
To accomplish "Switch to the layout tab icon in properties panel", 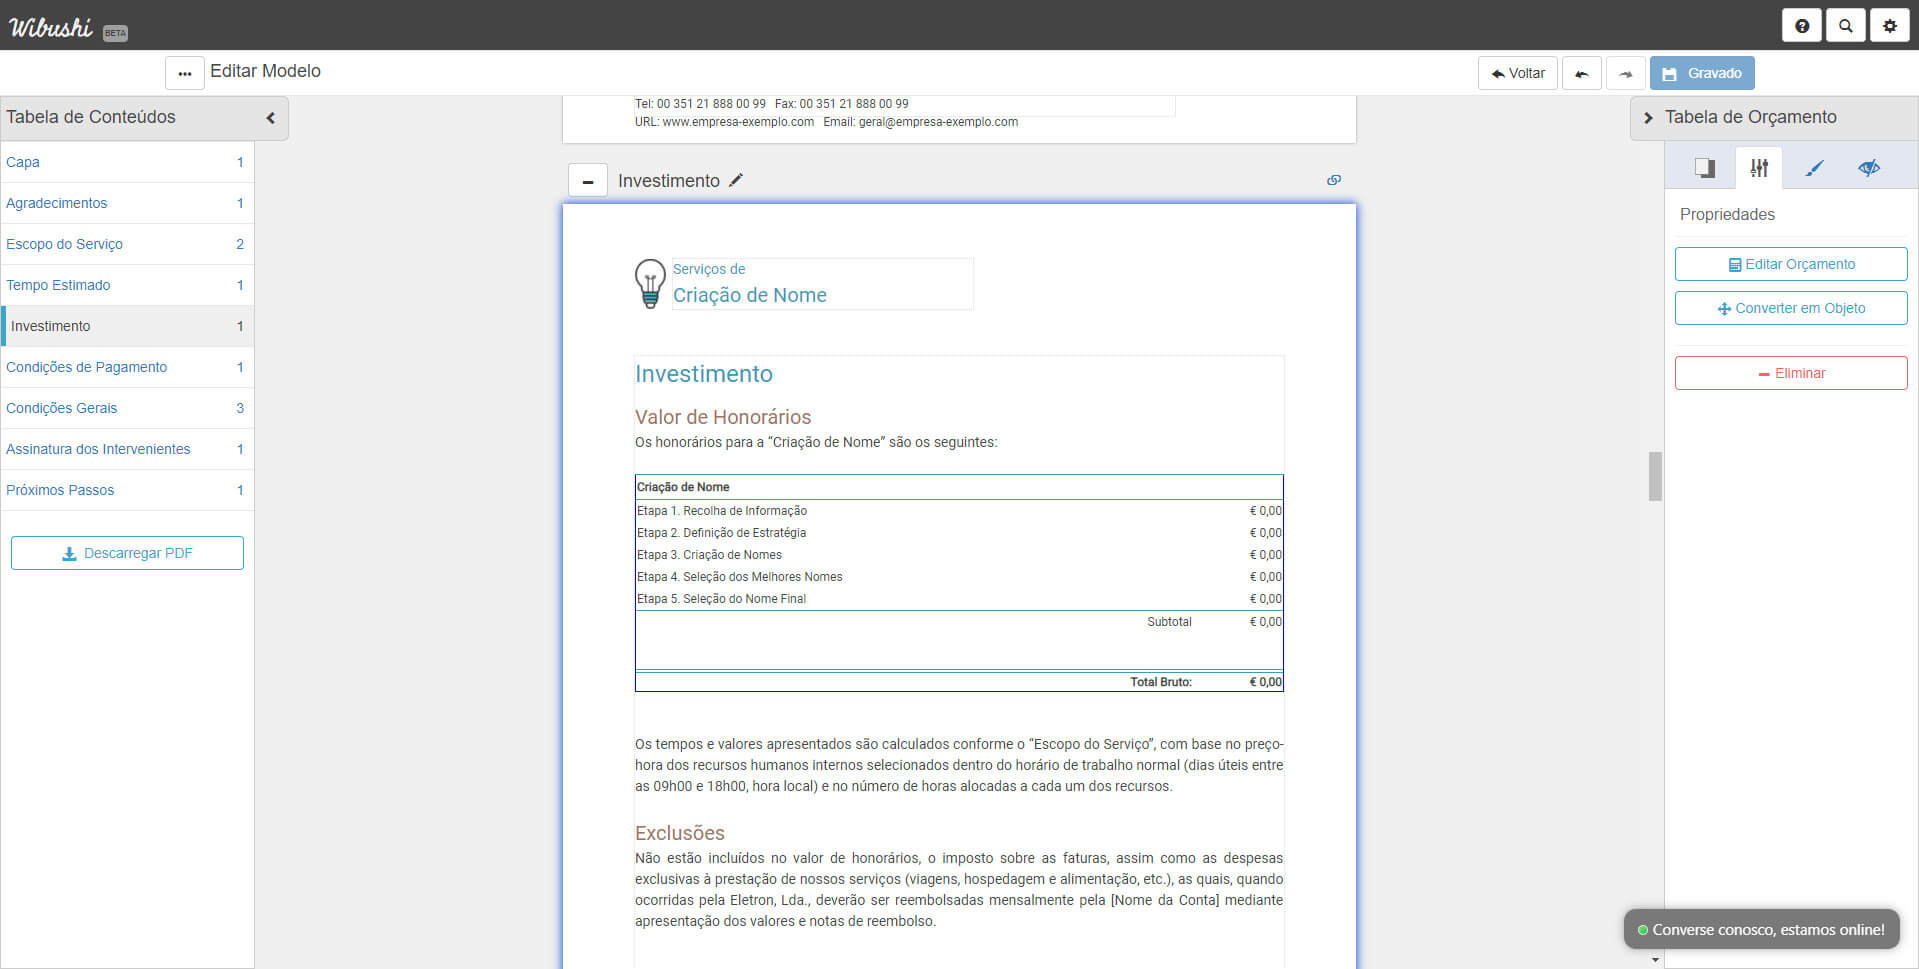I will pos(1705,168).
